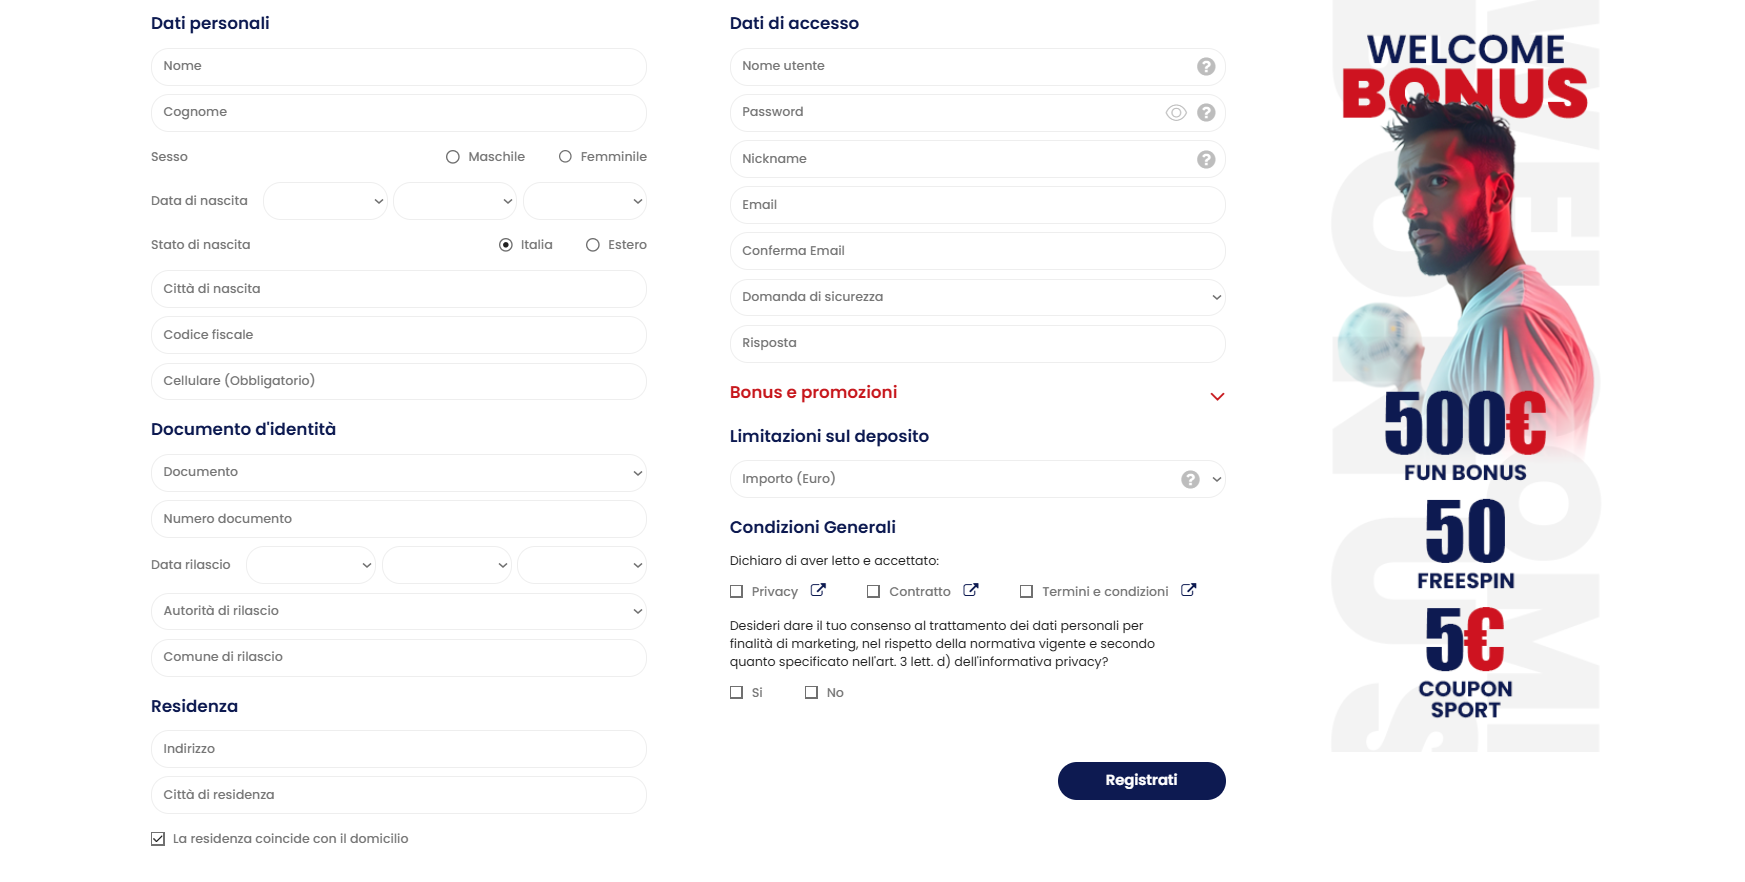Open second Data rilascio dropdown
The image size is (1745, 882).
(x=447, y=565)
